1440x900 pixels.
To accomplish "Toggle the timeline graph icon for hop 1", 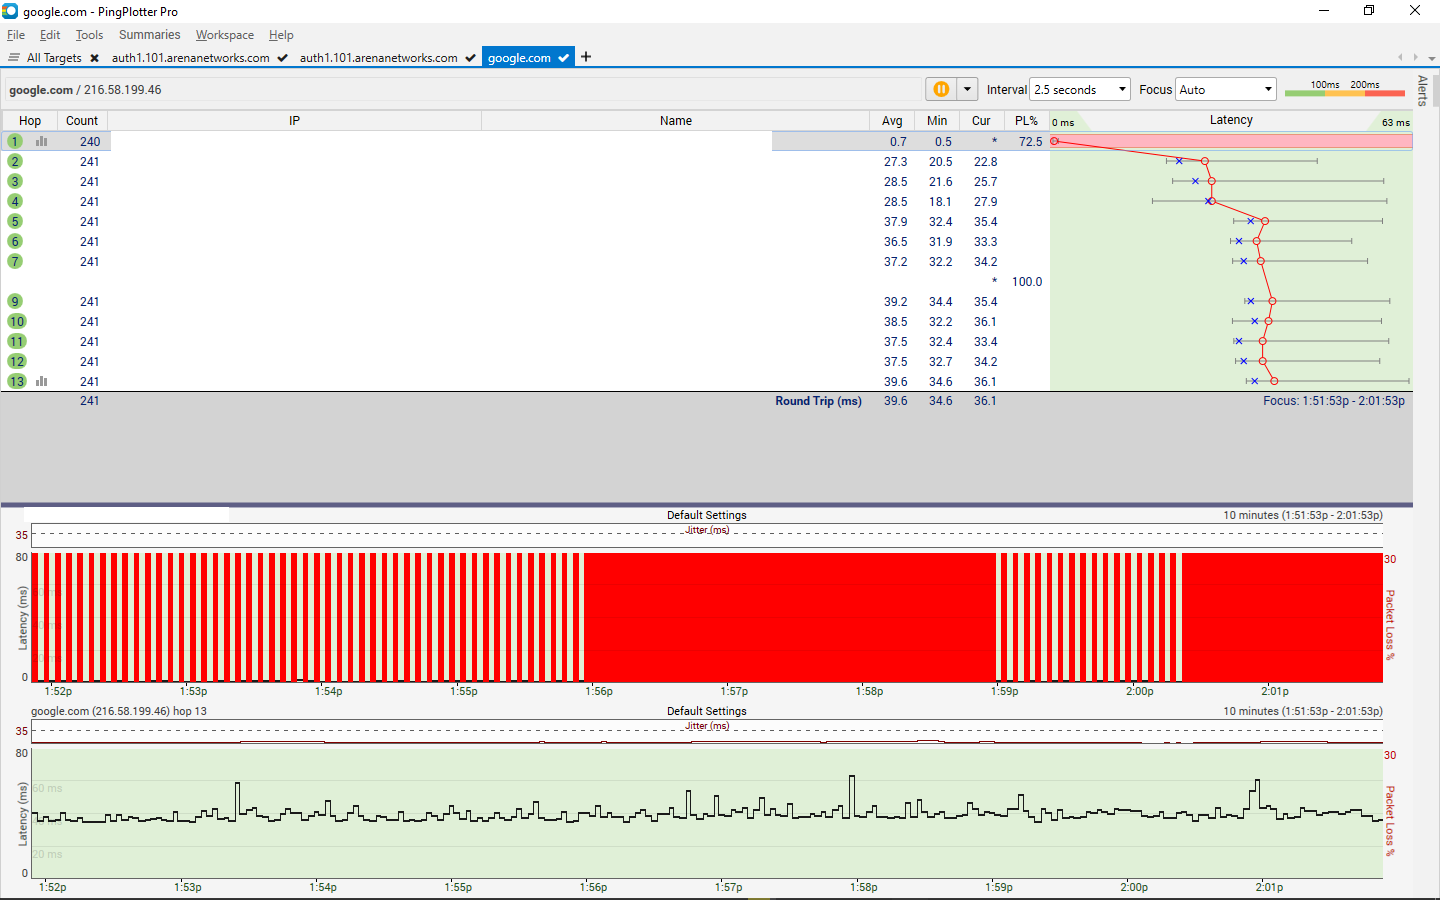I will (x=42, y=141).
